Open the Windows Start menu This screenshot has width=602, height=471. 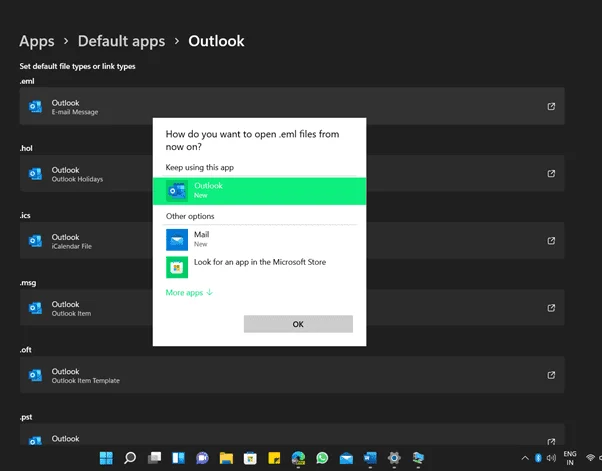(x=106, y=458)
